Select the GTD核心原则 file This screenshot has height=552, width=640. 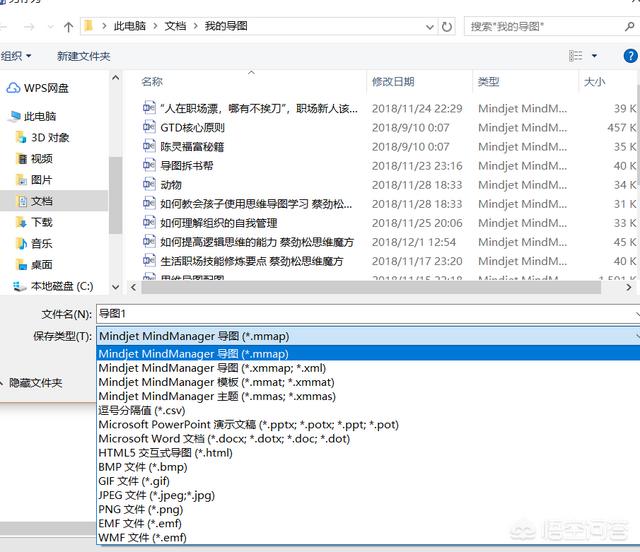pyautogui.click(x=192, y=128)
